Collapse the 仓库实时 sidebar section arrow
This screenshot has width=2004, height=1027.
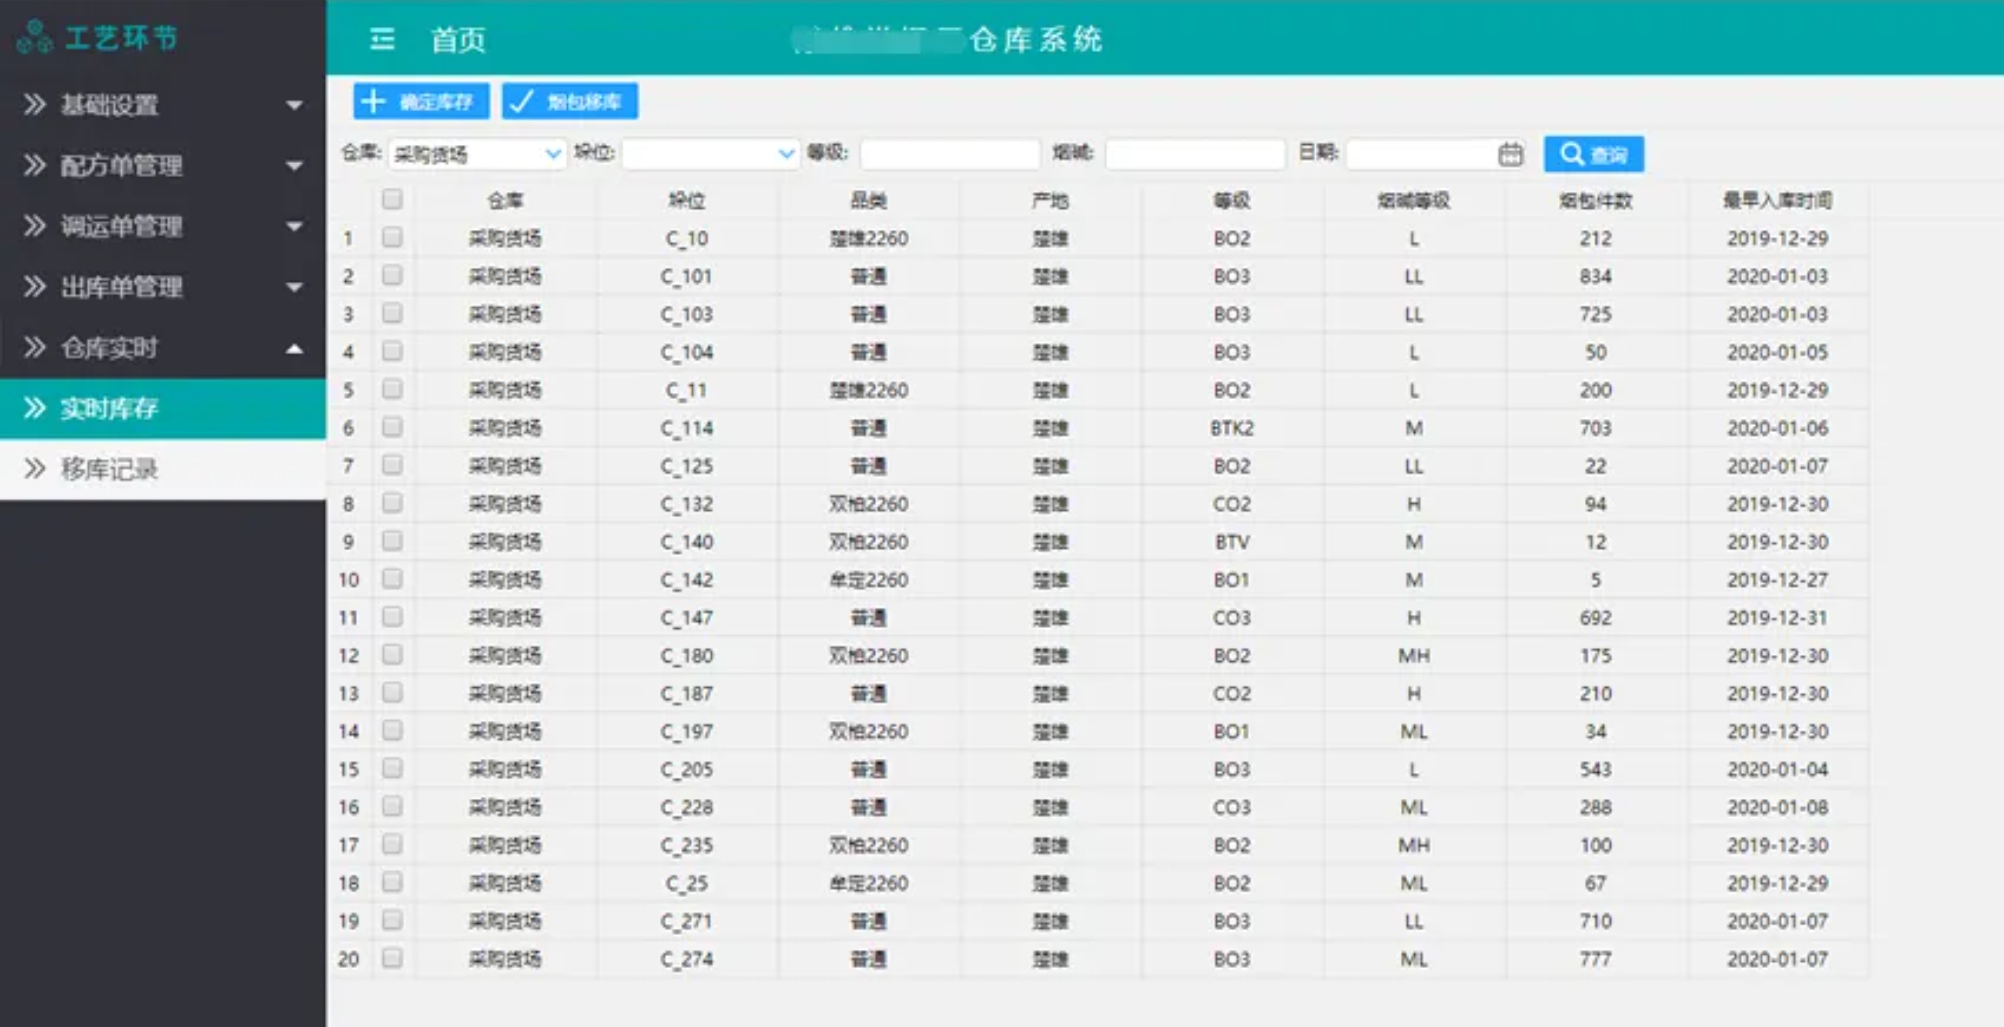pos(294,348)
